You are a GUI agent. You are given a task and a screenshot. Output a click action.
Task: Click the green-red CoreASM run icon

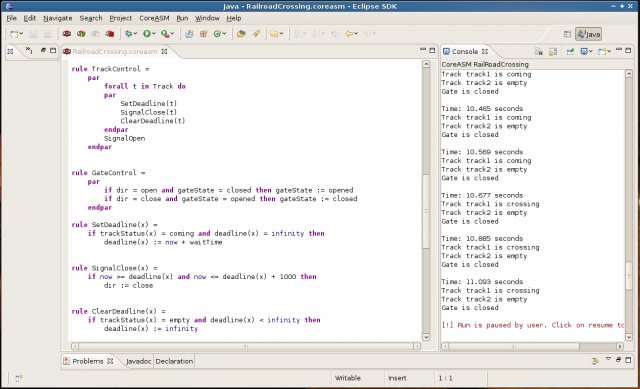click(81, 34)
